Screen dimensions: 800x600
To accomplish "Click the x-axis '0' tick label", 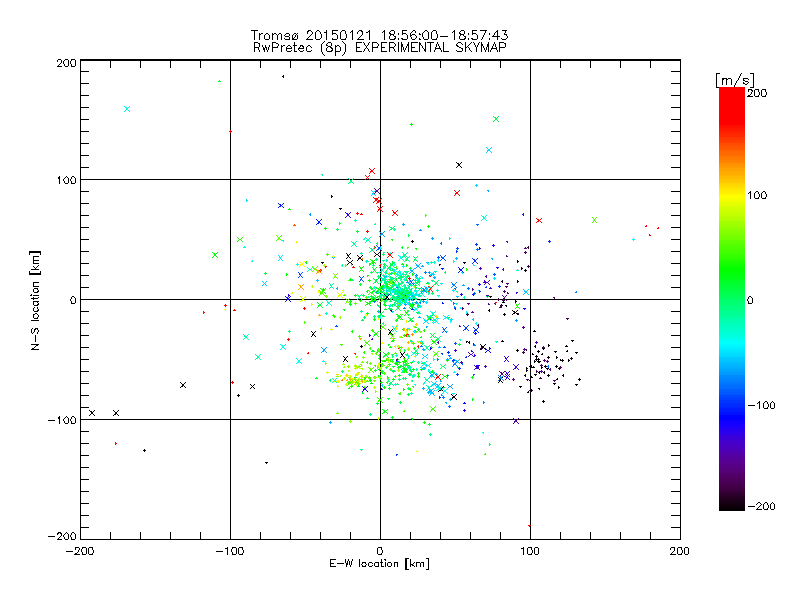I will coord(380,551).
